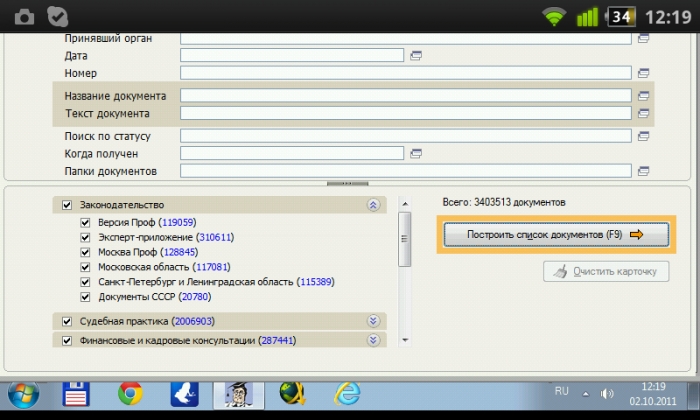Uncheck the Документы СССР checkbox
The image size is (700, 420).
[x=85, y=297]
